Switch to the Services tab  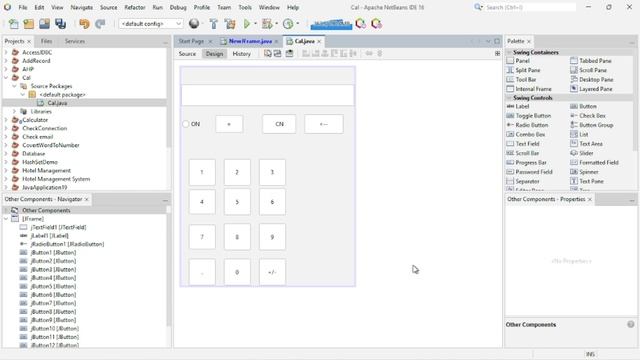pyautogui.click(x=75, y=41)
